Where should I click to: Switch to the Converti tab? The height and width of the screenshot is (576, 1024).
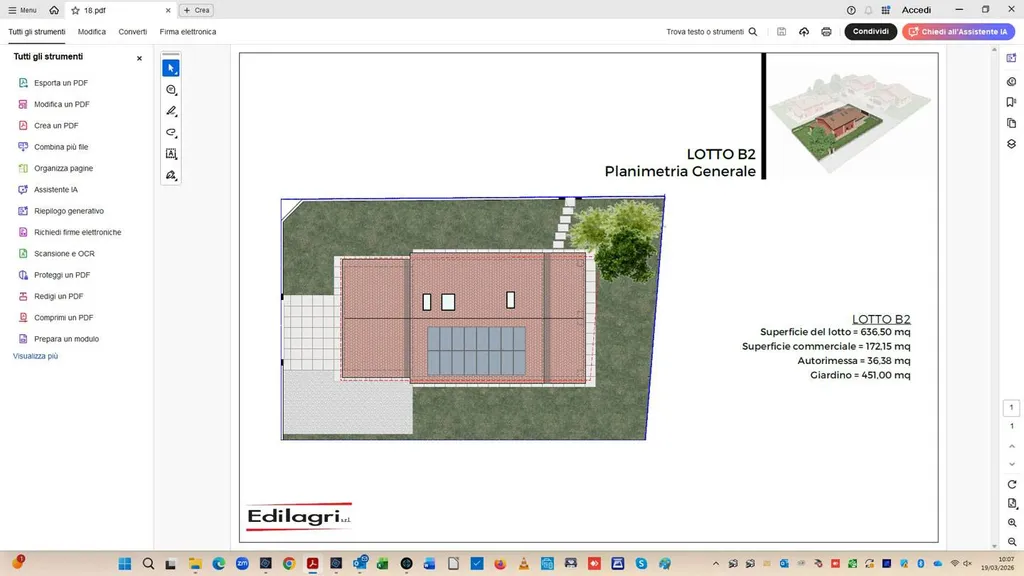coord(132,32)
